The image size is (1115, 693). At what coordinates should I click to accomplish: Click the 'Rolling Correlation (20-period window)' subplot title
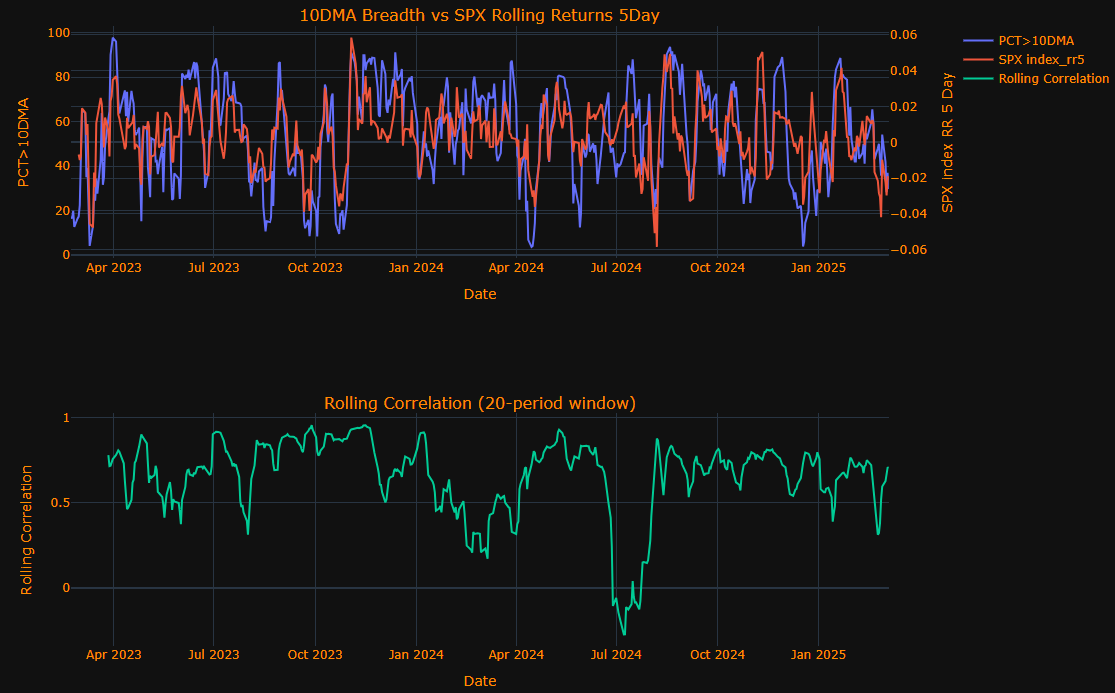coord(479,403)
